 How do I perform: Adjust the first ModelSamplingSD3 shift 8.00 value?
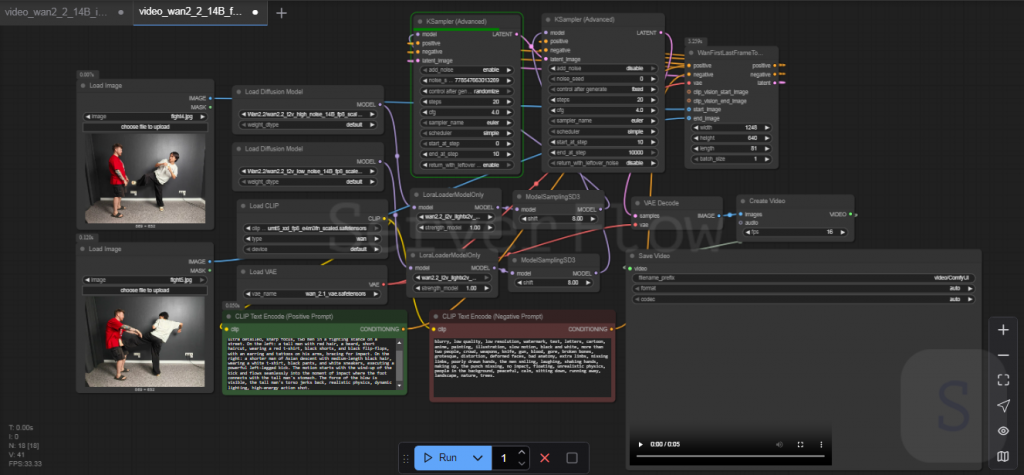coord(558,219)
